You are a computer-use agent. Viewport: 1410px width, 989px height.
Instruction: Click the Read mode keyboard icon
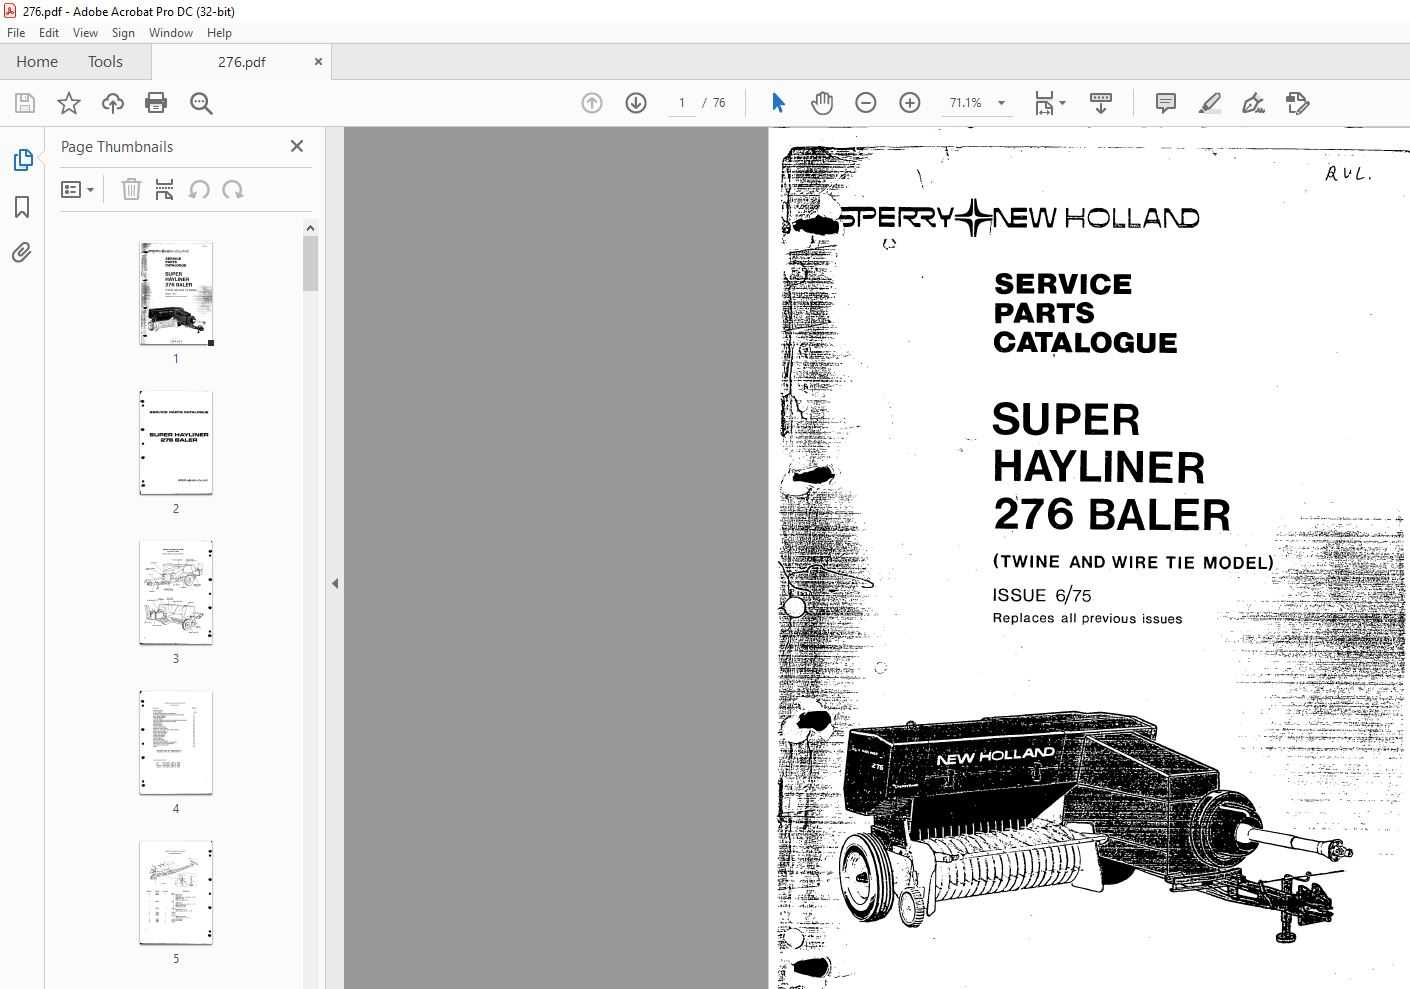tap(1101, 103)
